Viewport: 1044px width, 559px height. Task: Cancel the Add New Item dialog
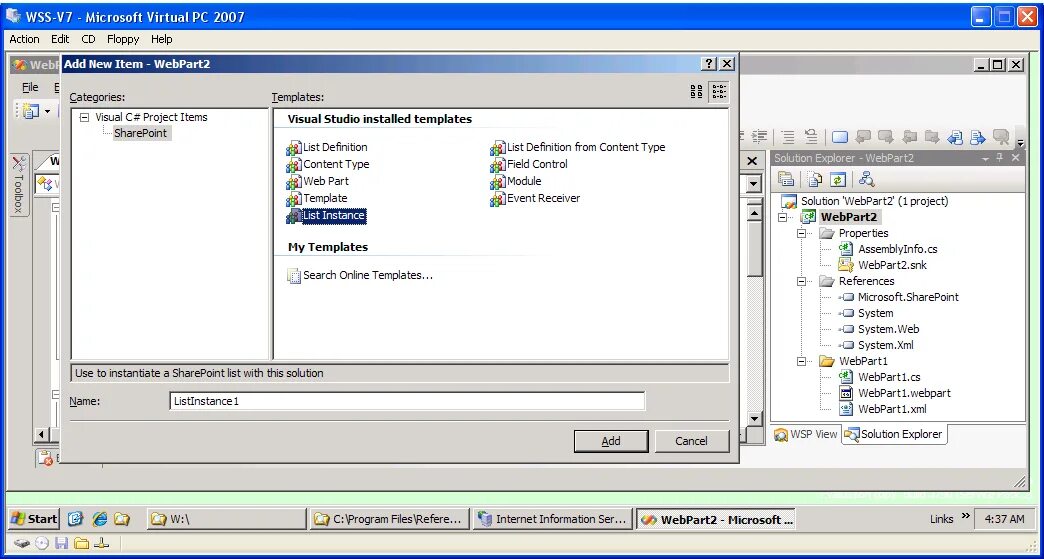692,441
